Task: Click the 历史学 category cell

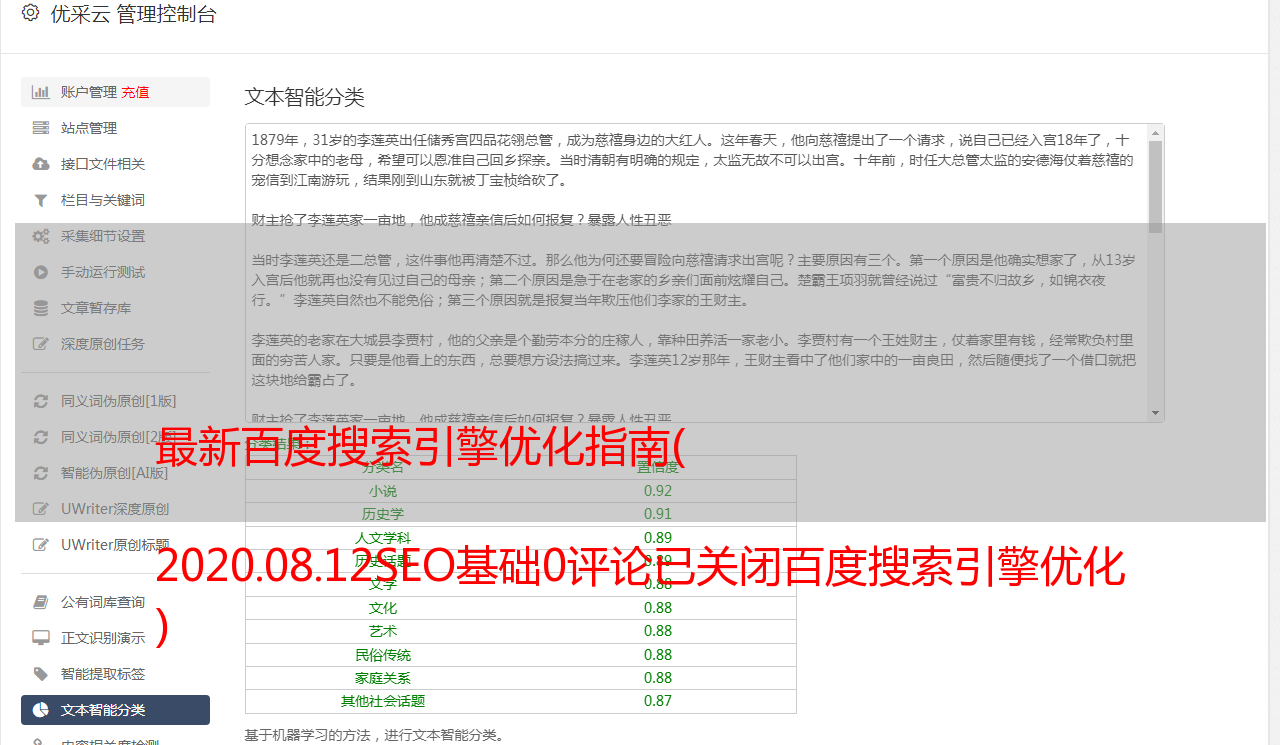Action: 383,514
